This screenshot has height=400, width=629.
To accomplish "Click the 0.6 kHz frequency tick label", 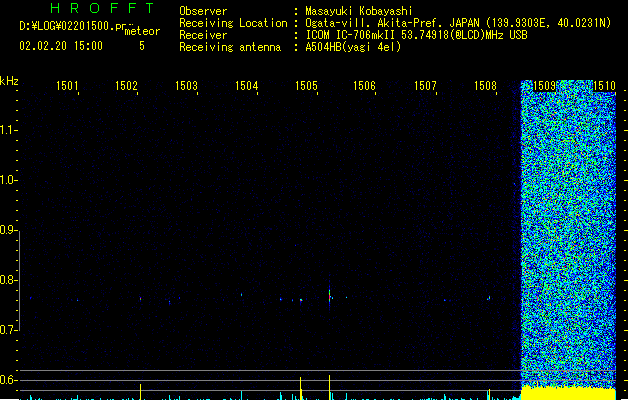I will tap(7, 380).
